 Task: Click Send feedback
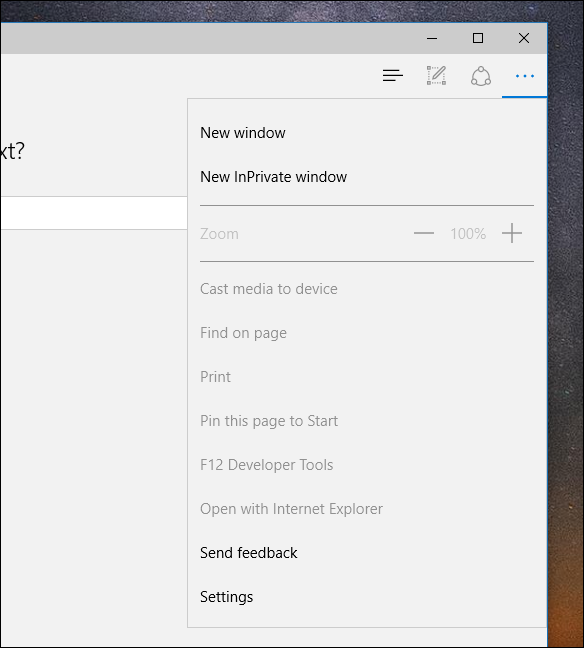pyautogui.click(x=248, y=553)
